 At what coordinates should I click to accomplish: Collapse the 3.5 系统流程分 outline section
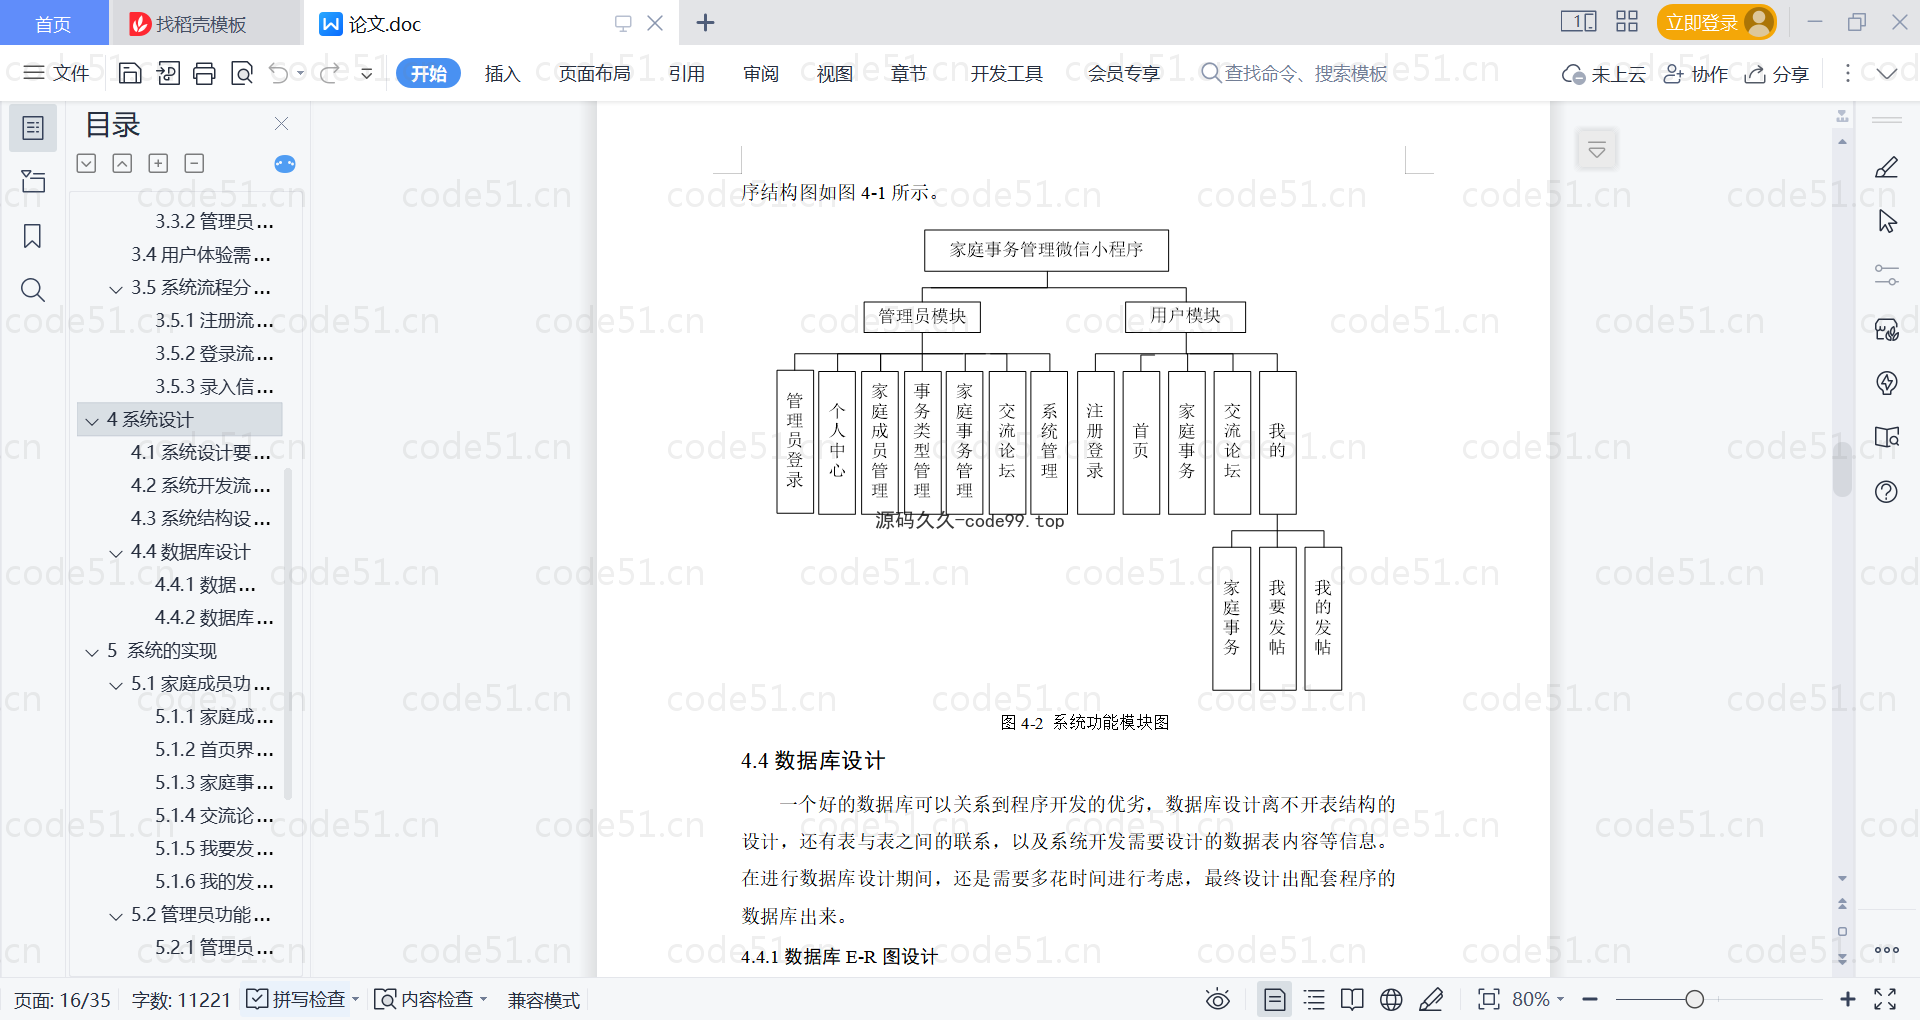click(x=116, y=289)
